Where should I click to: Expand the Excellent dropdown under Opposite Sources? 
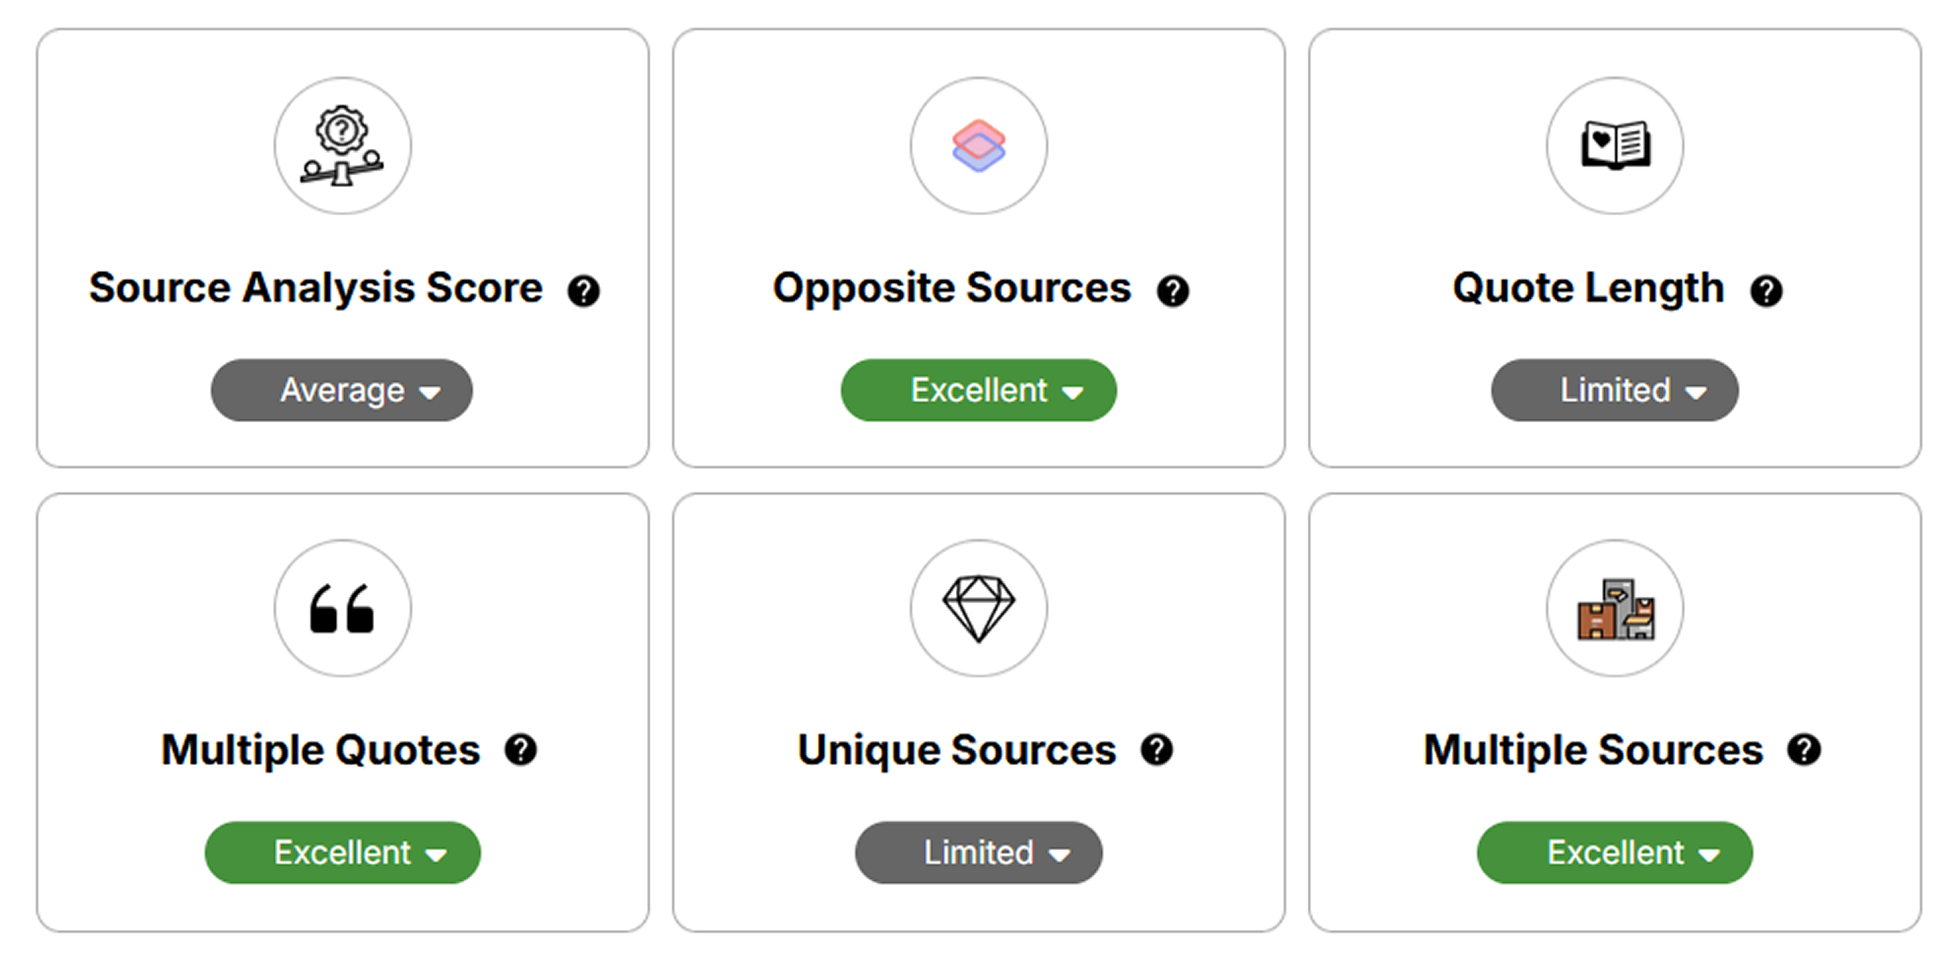tap(978, 391)
